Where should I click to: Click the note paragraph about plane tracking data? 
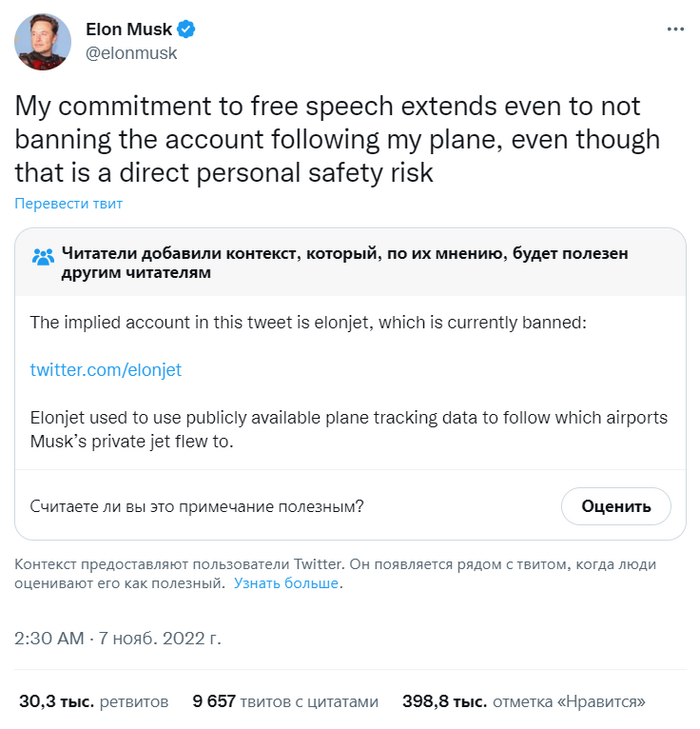(349, 429)
